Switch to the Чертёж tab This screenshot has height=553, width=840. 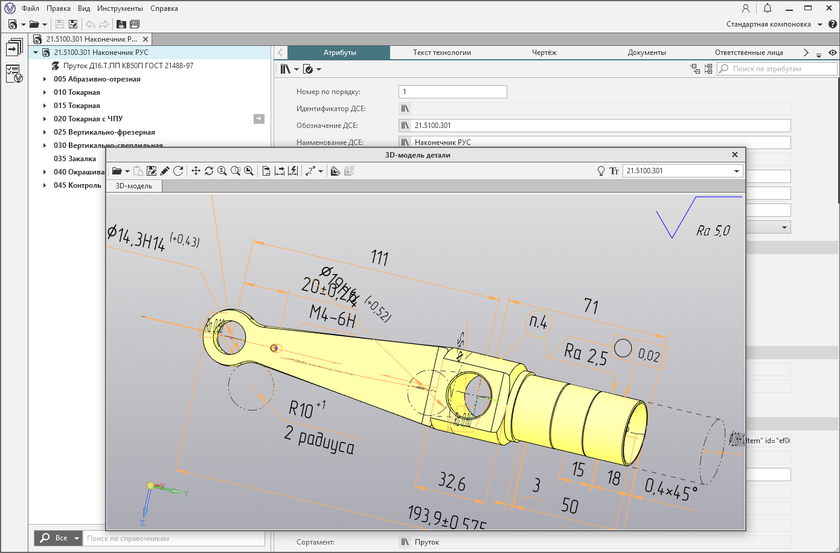point(544,52)
